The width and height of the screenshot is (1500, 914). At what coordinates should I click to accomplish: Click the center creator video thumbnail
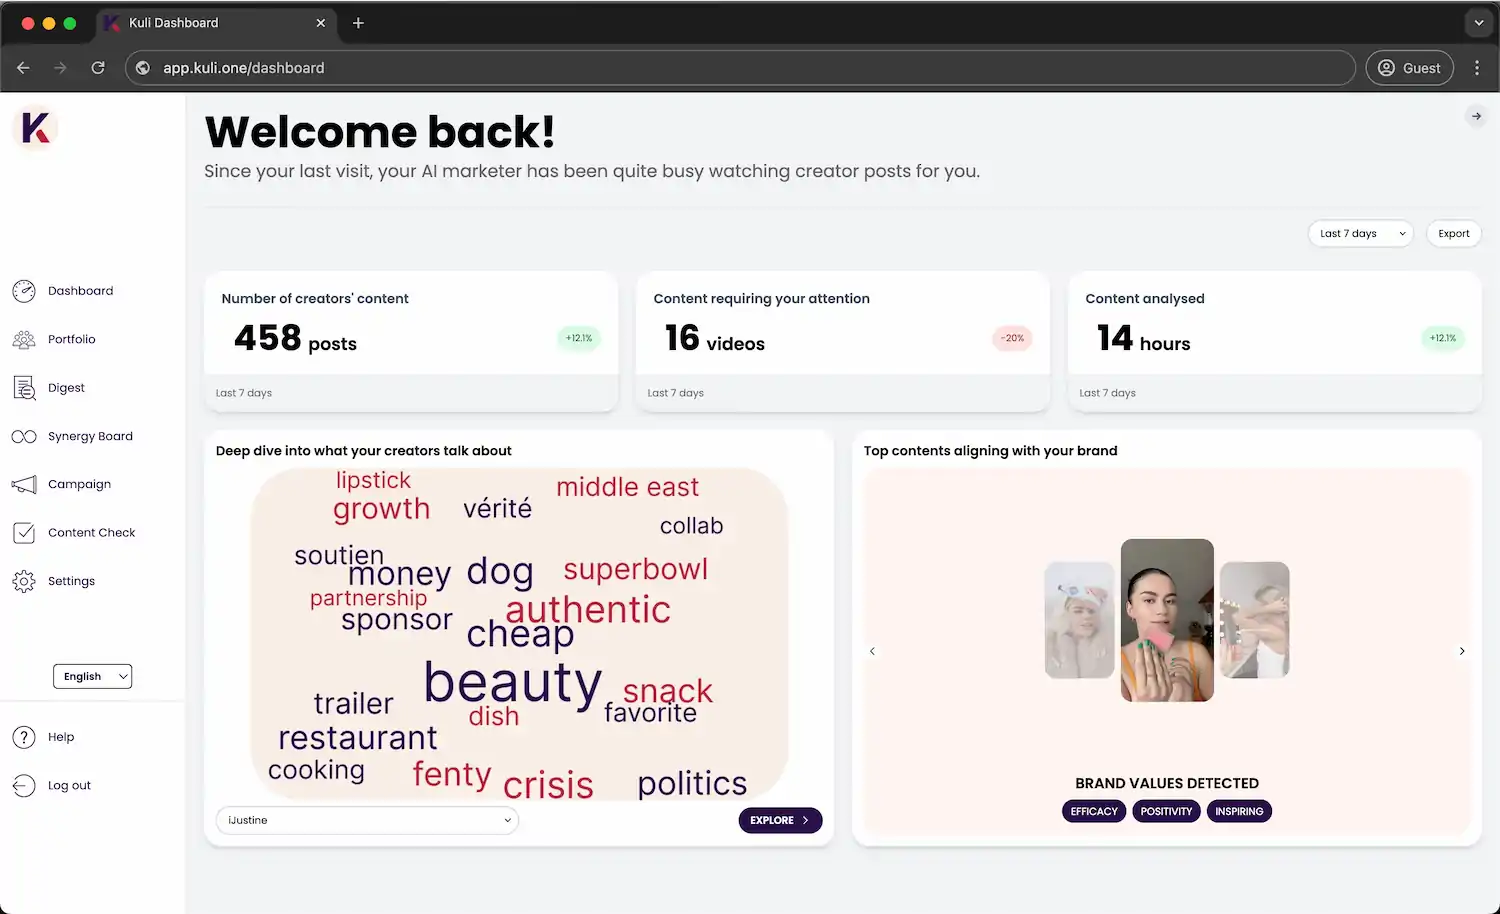[1166, 622]
